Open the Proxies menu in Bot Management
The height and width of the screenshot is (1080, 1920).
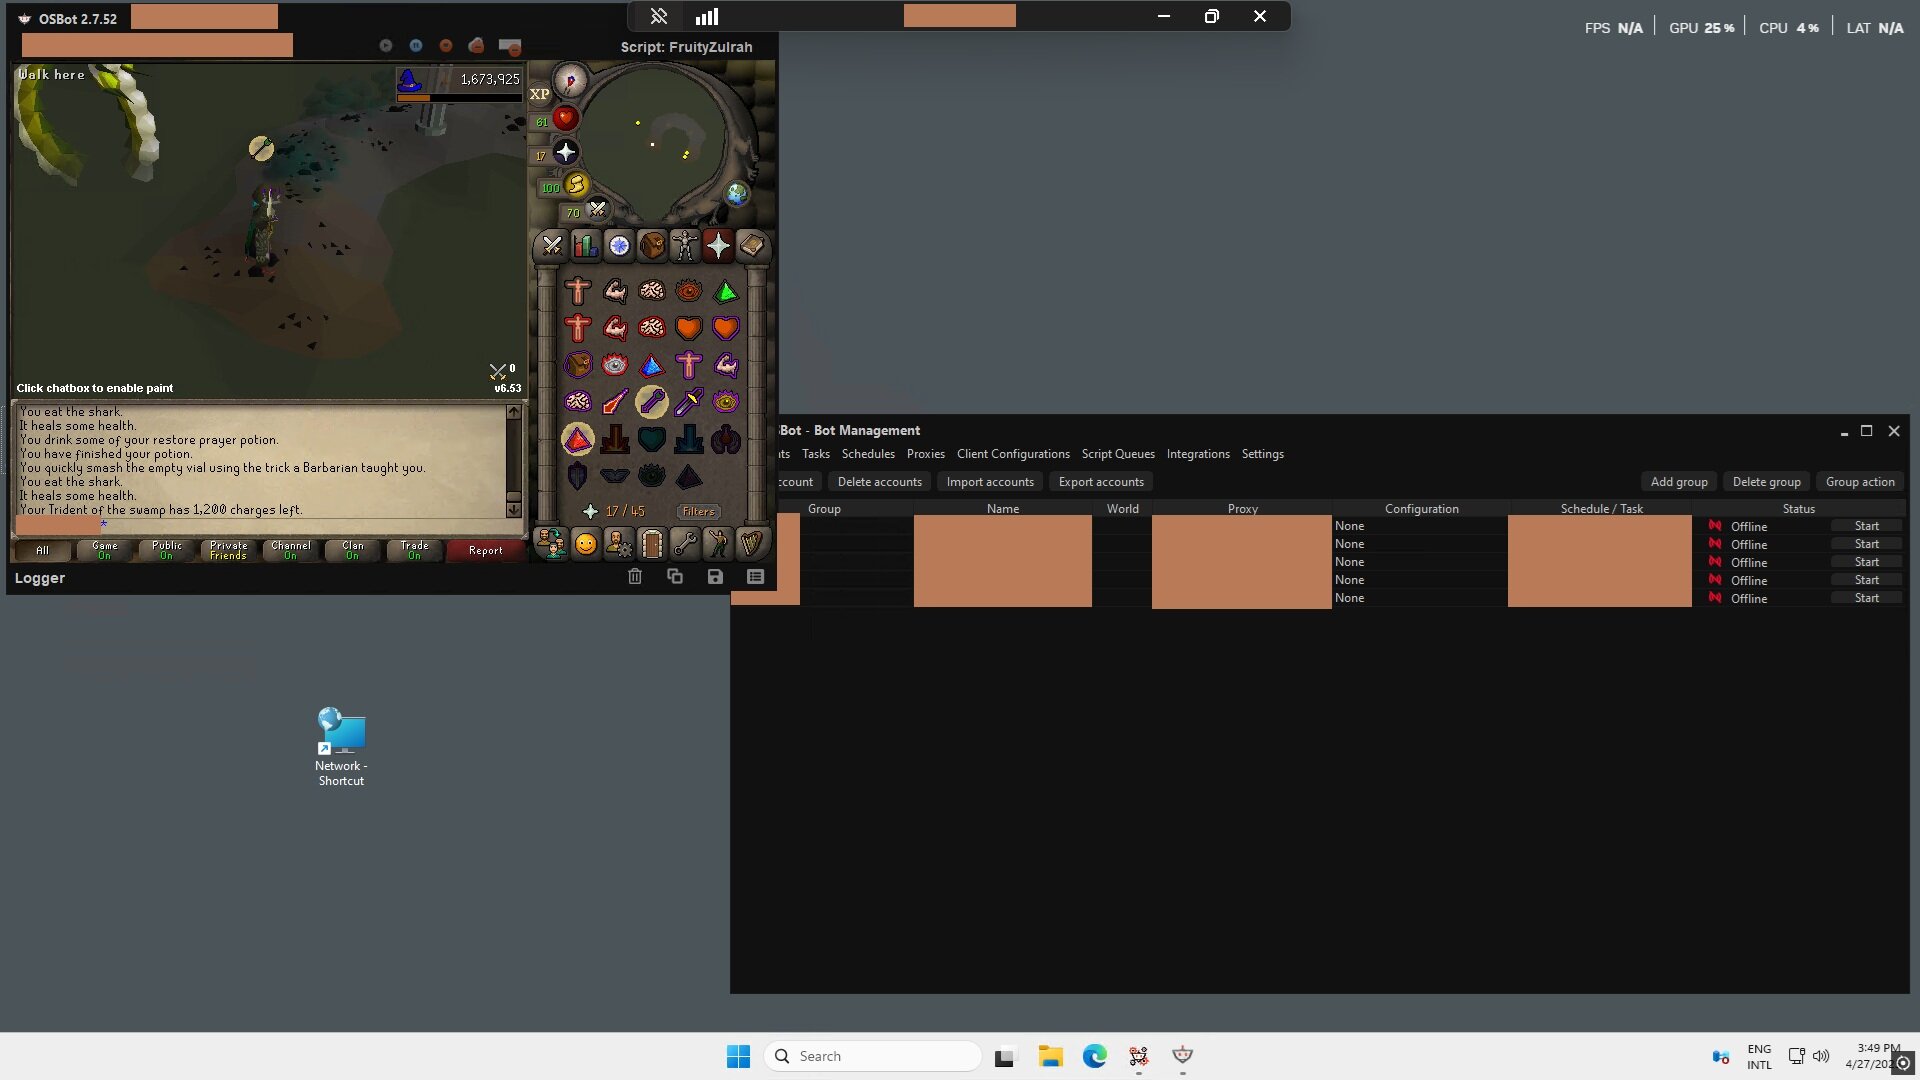[925, 454]
